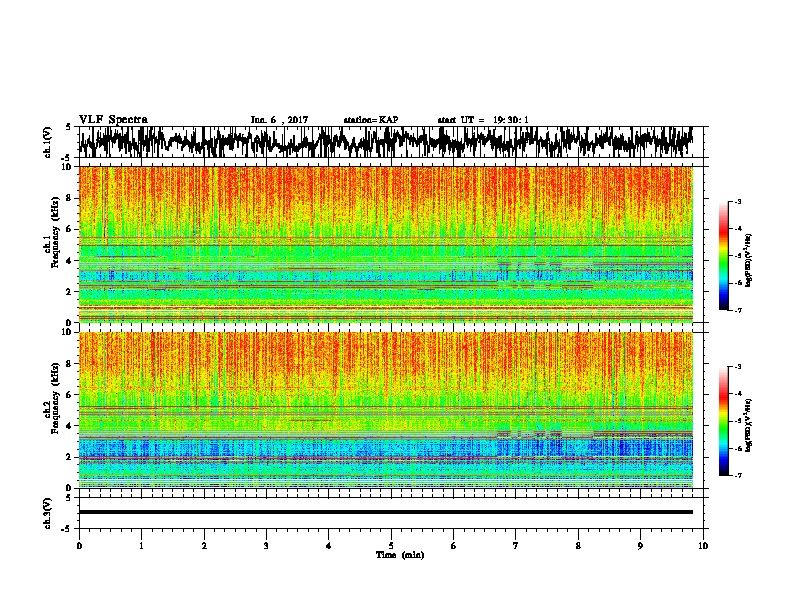The image size is (792, 612).
Task: Click the time axis tick label '3'
Action: click(x=266, y=545)
